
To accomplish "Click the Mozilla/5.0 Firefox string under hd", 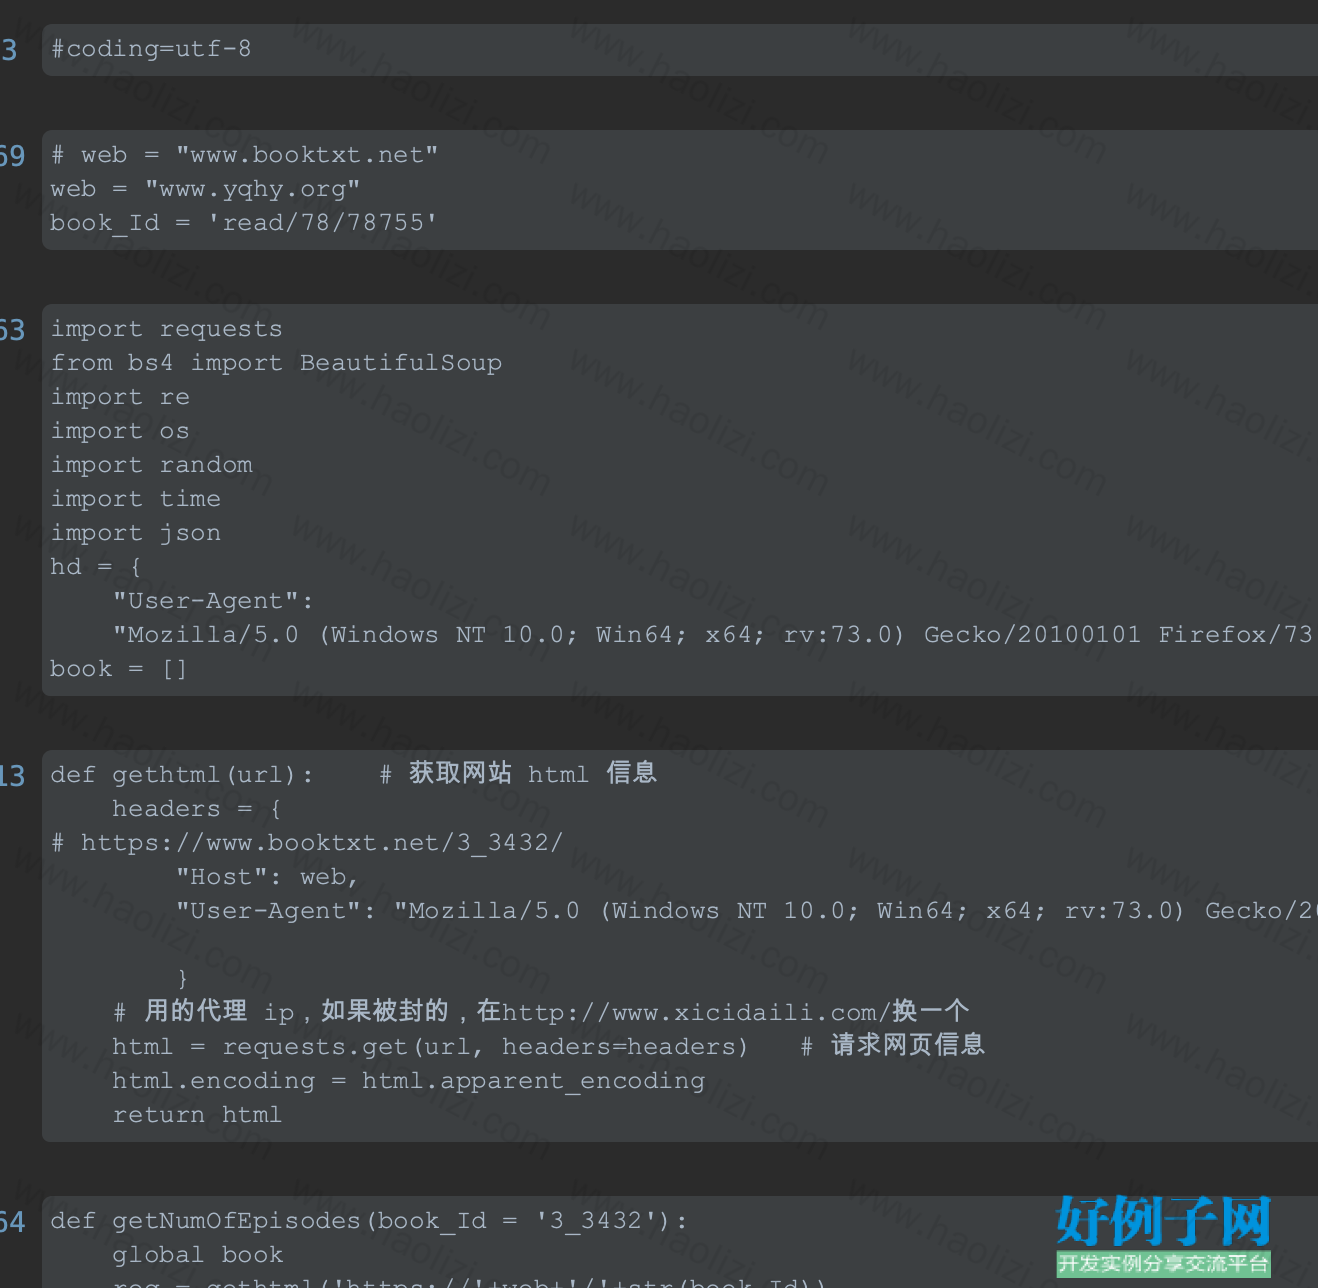I will [714, 635].
